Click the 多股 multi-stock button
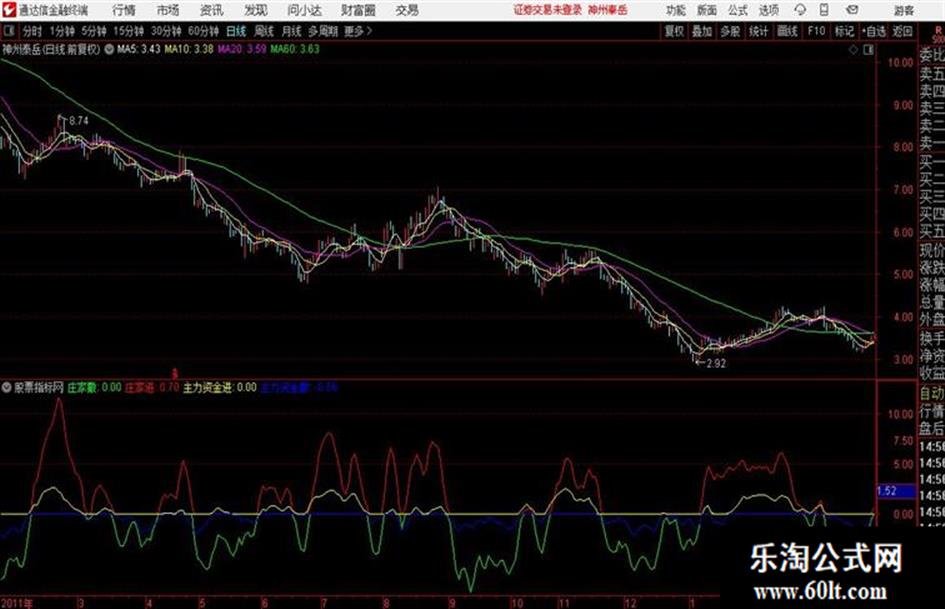 coord(730,31)
